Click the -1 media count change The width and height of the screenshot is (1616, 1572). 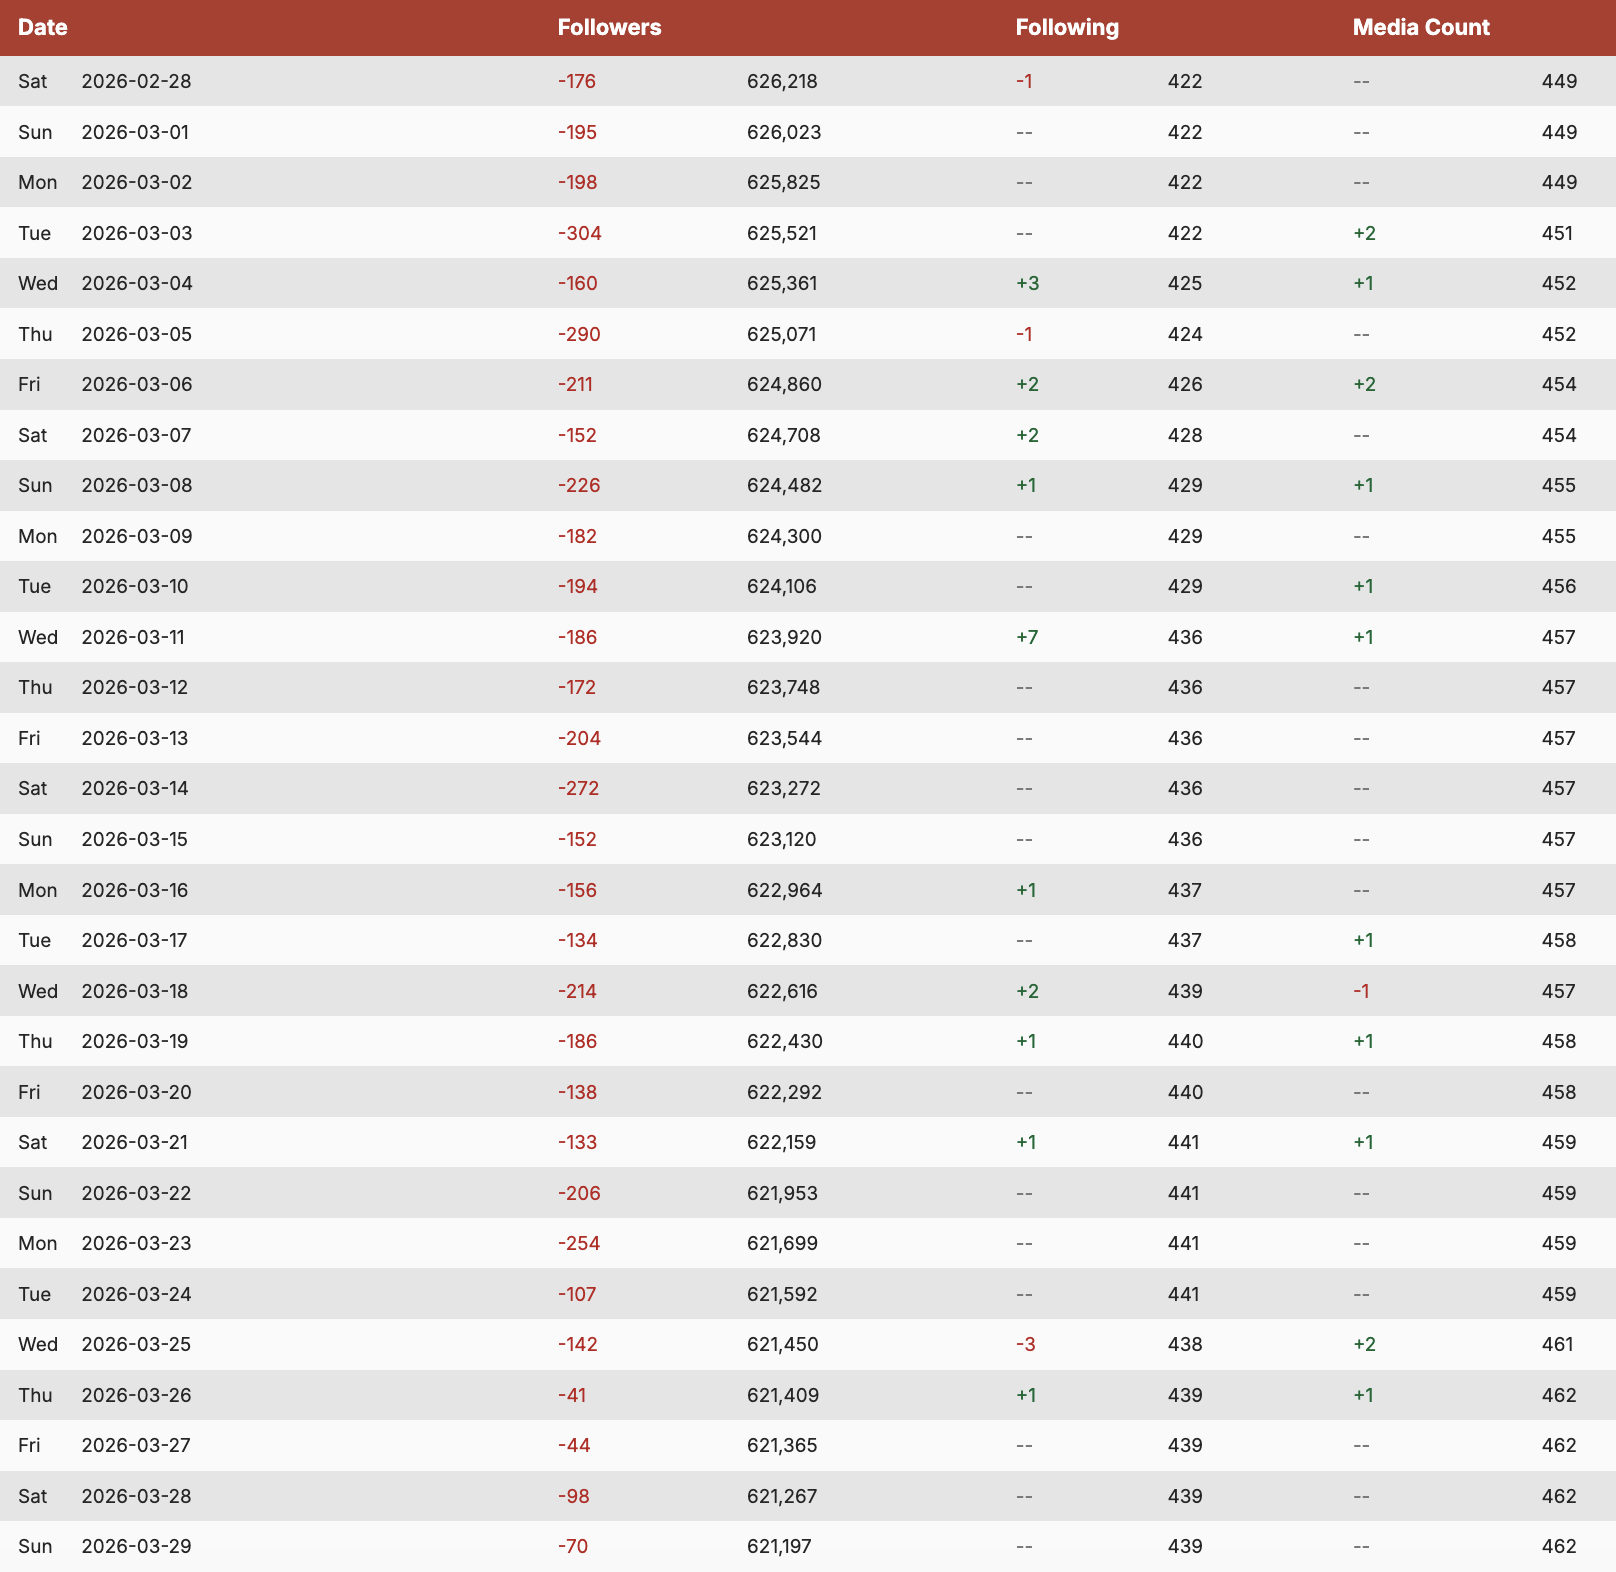pyautogui.click(x=1361, y=991)
